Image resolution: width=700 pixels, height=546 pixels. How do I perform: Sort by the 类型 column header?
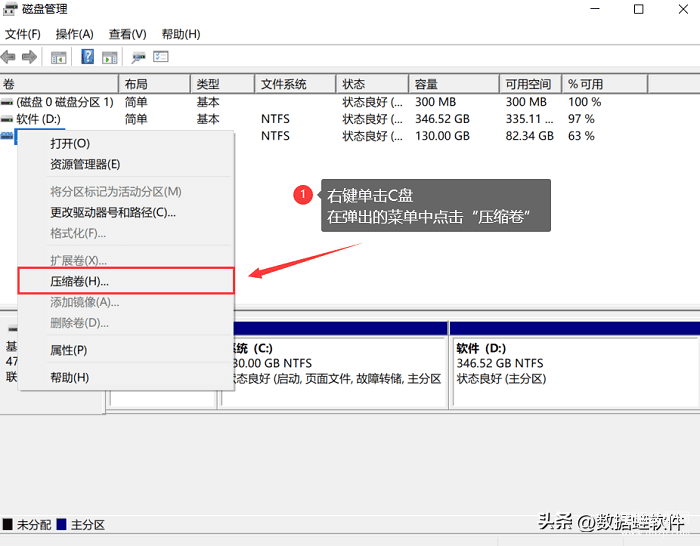222,84
